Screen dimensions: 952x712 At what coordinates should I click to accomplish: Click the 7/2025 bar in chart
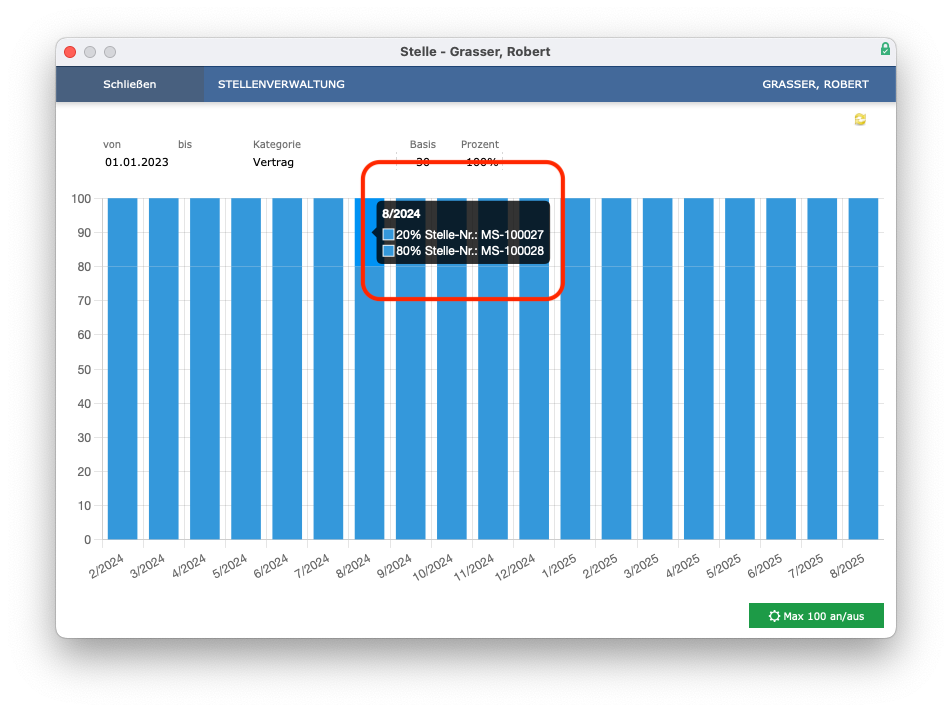tap(822, 368)
